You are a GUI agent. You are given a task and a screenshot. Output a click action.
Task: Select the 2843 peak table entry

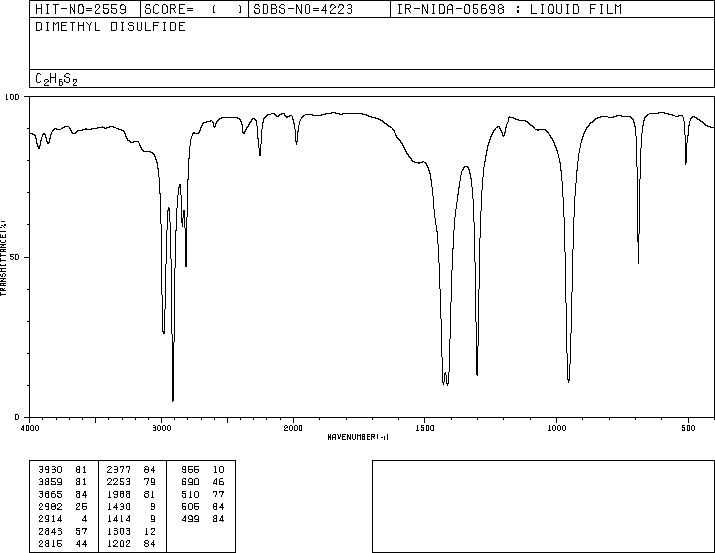click(50, 531)
